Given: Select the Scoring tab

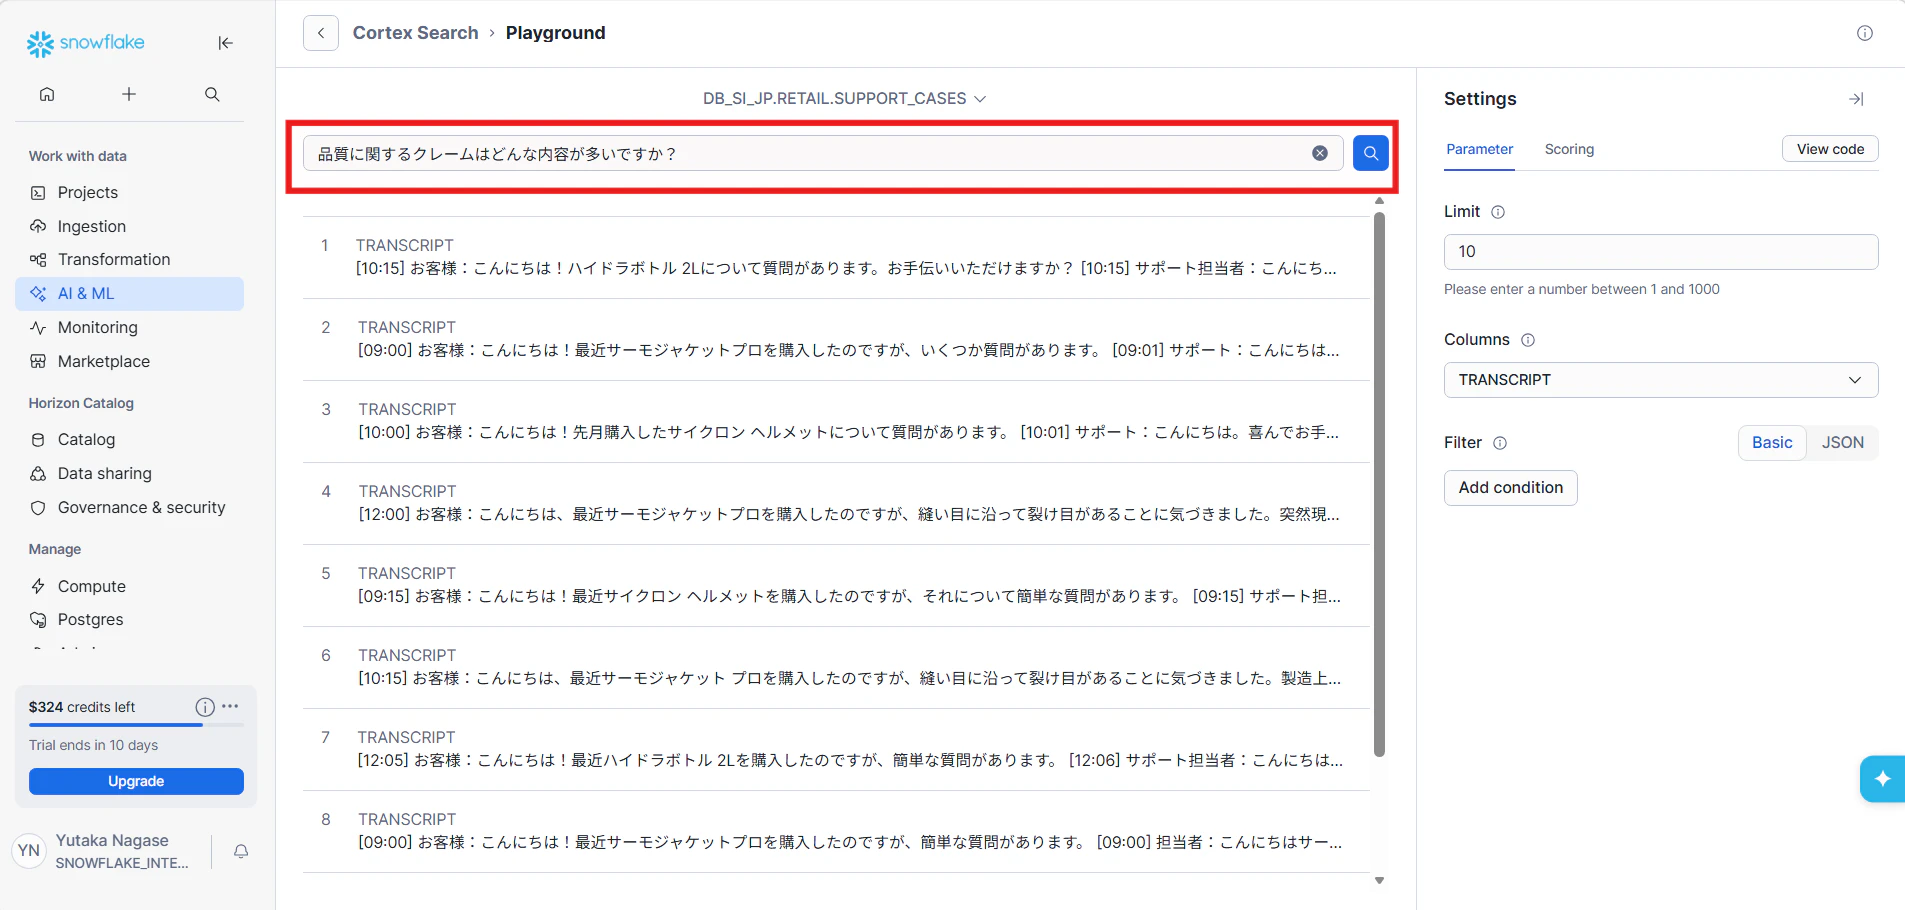Looking at the screenshot, I should click(1569, 149).
